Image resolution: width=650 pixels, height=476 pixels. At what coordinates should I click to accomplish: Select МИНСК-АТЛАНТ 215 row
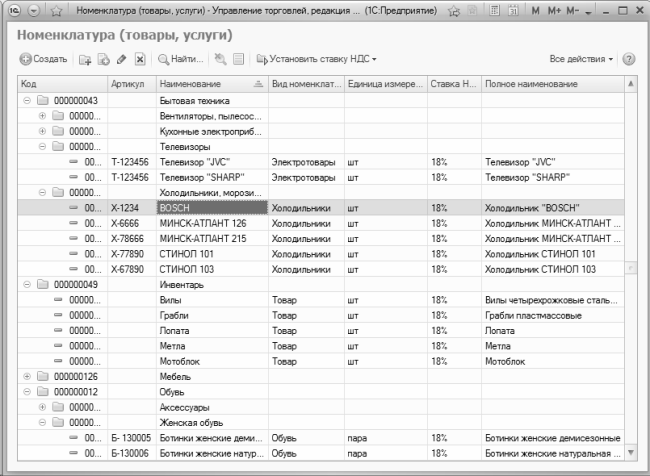point(321,239)
